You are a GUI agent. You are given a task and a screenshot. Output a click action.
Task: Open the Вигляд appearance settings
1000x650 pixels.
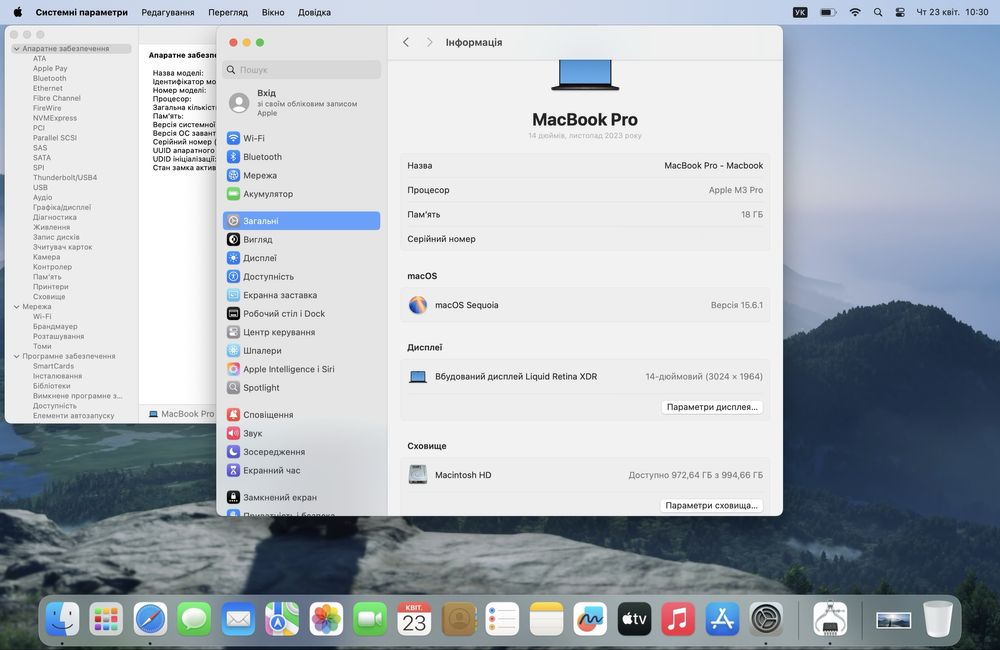[302, 239]
